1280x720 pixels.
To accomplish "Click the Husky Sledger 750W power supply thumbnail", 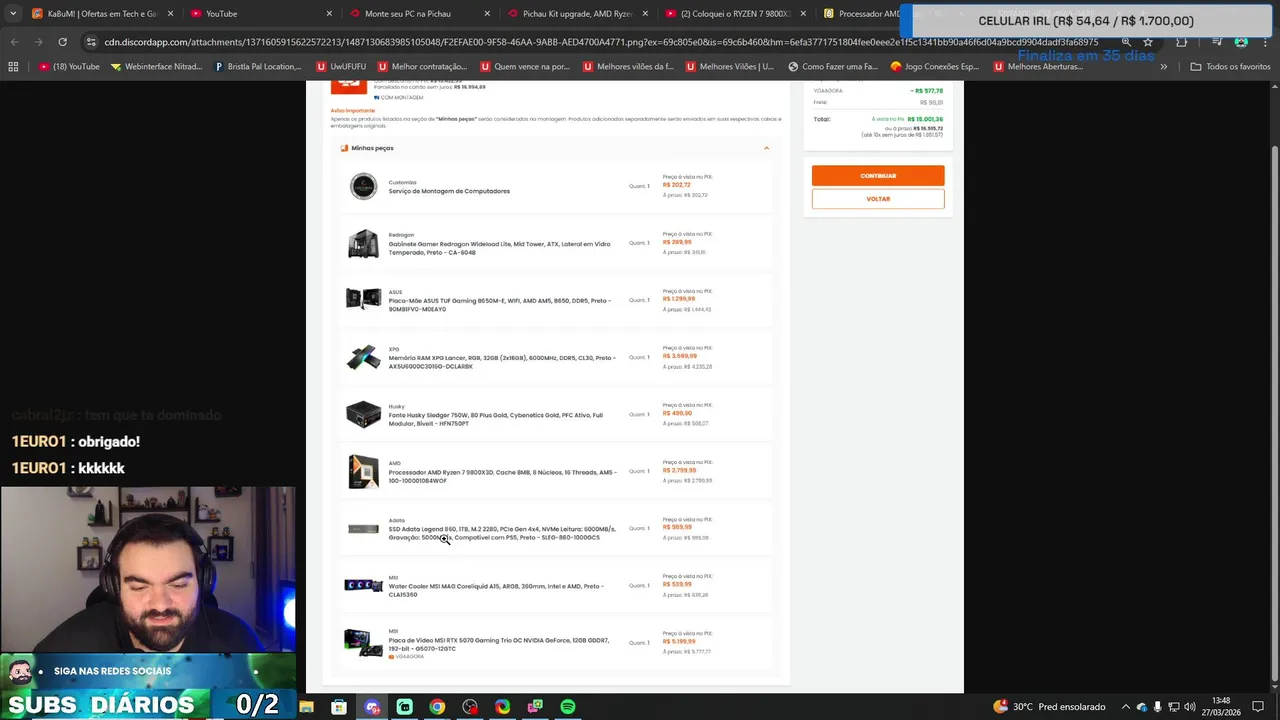I will (x=363, y=414).
